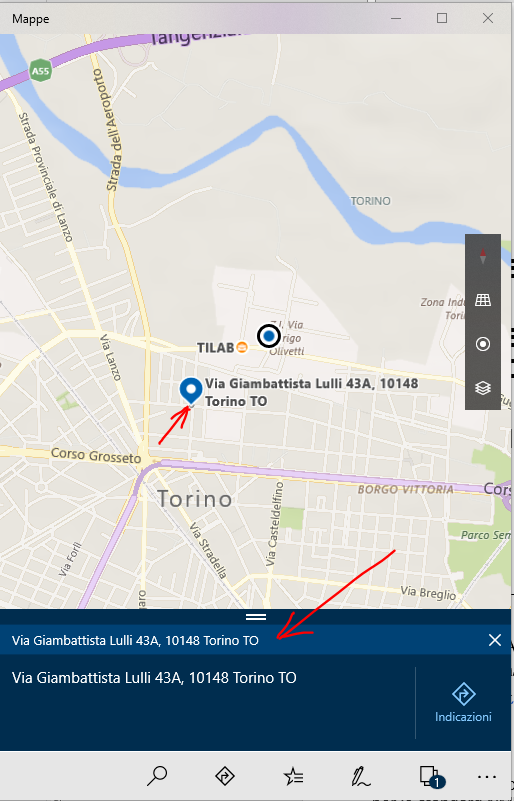Image resolution: width=514 pixels, height=801 pixels.
Task: Open the search magnifier in bottom toolbar
Action: tap(156, 776)
